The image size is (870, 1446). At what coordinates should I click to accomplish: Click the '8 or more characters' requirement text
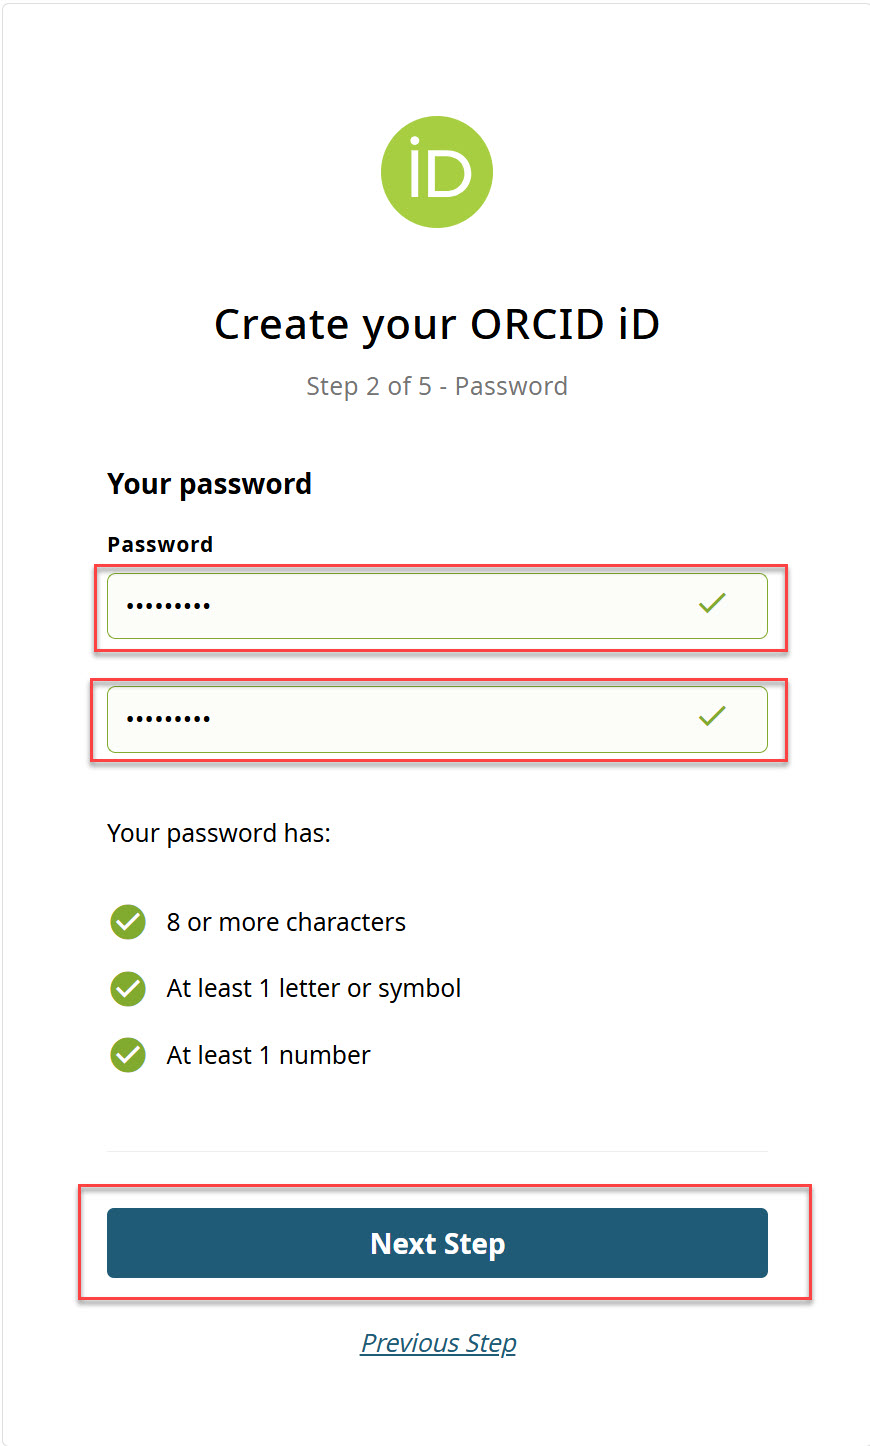[x=287, y=922]
